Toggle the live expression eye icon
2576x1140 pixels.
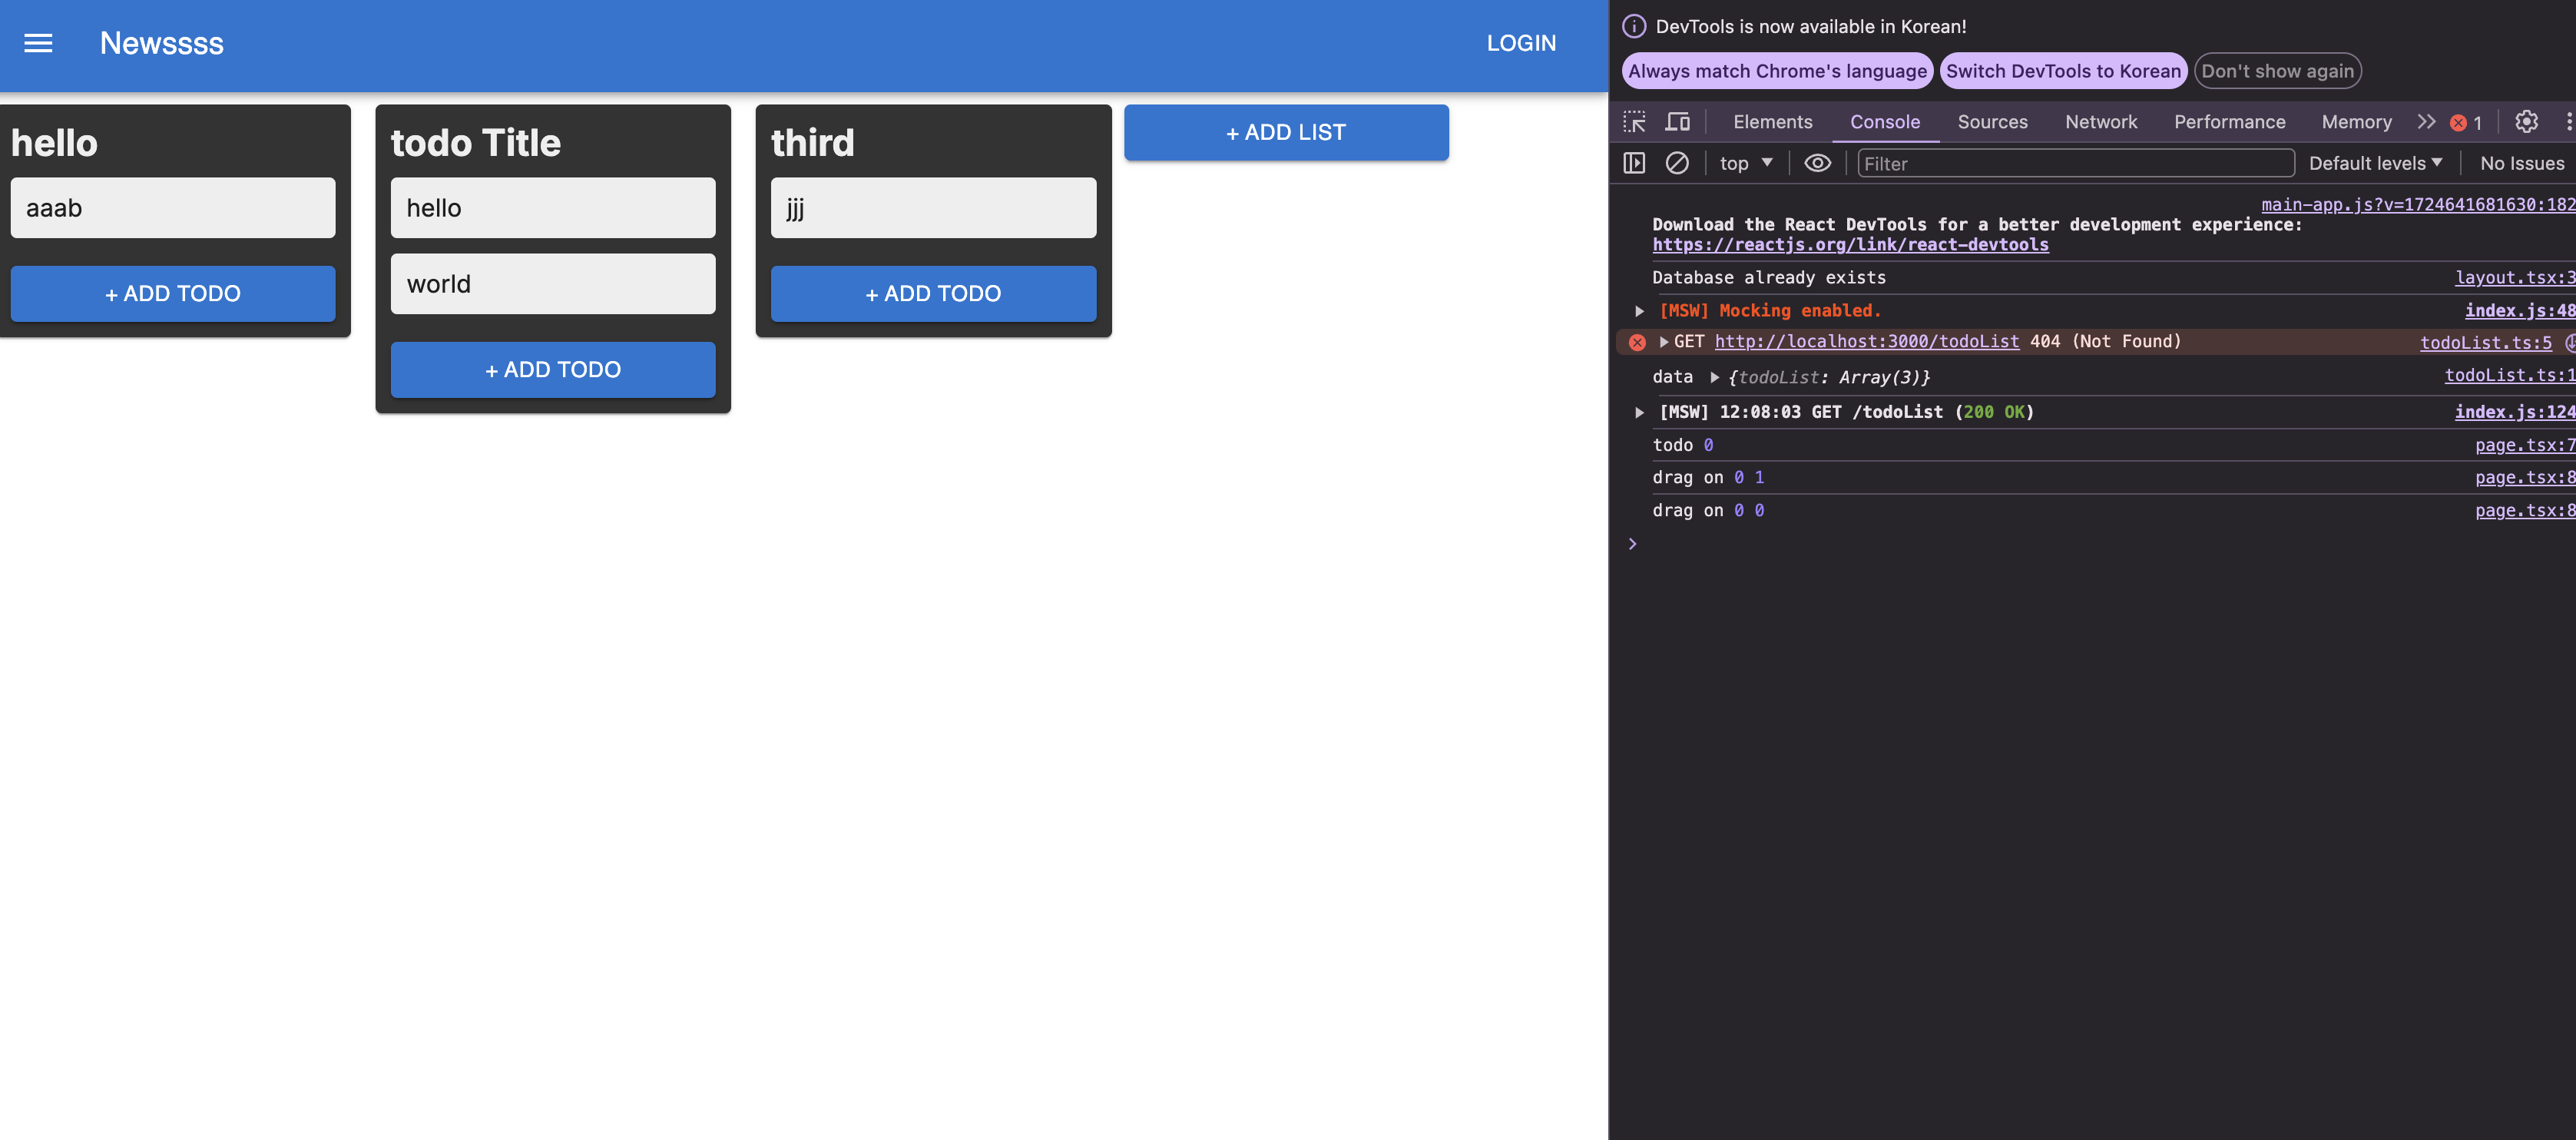(x=1817, y=163)
